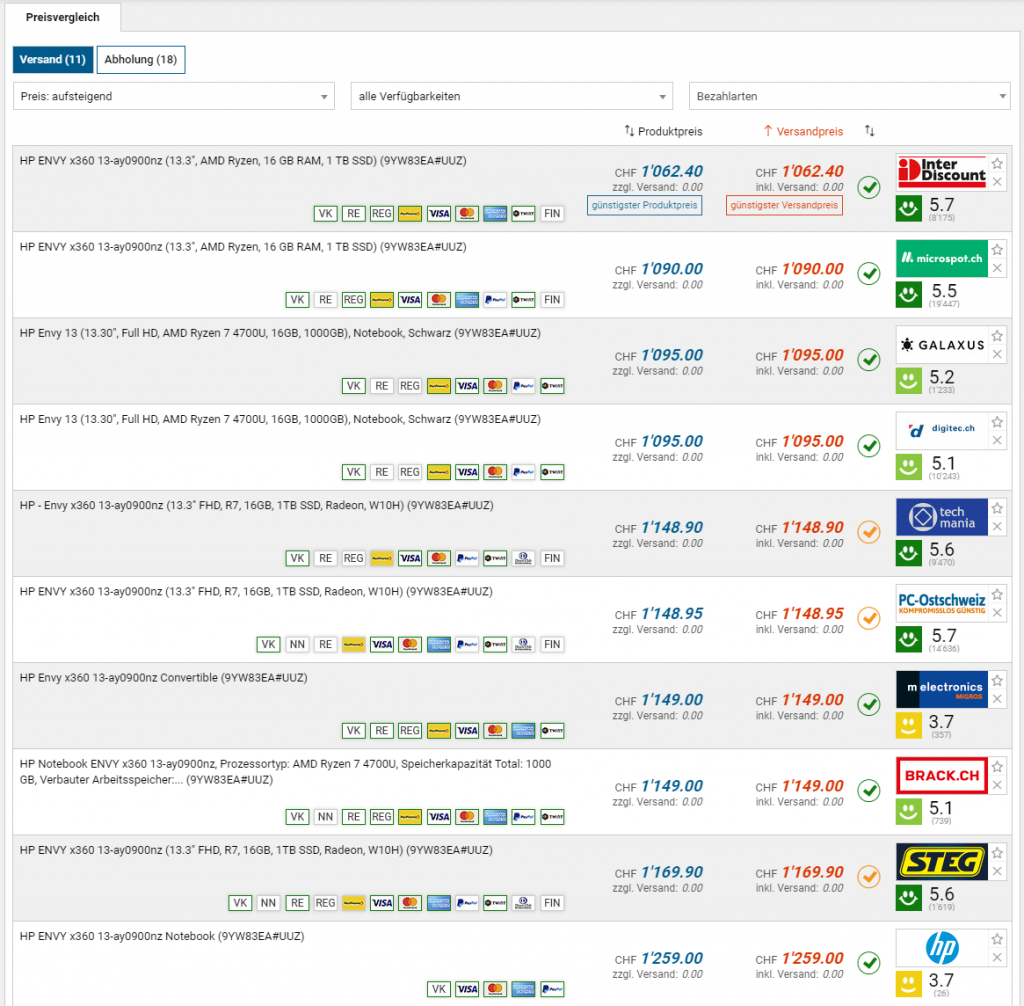Select the Preisvergleich tab
Screen dimensions: 1024x1006
(x=62, y=17)
